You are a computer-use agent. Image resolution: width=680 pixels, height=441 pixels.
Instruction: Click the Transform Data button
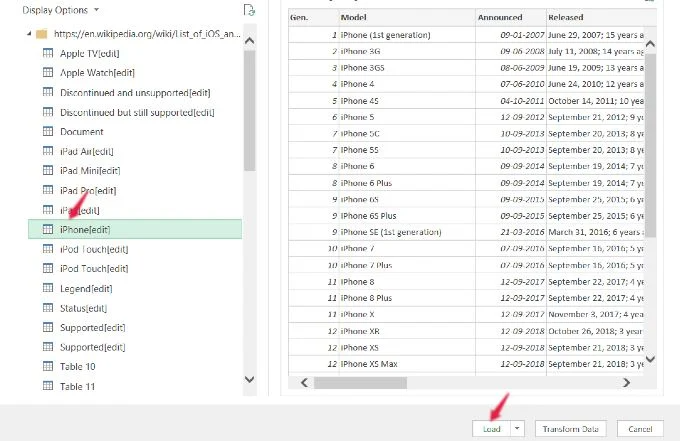[x=570, y=428]
